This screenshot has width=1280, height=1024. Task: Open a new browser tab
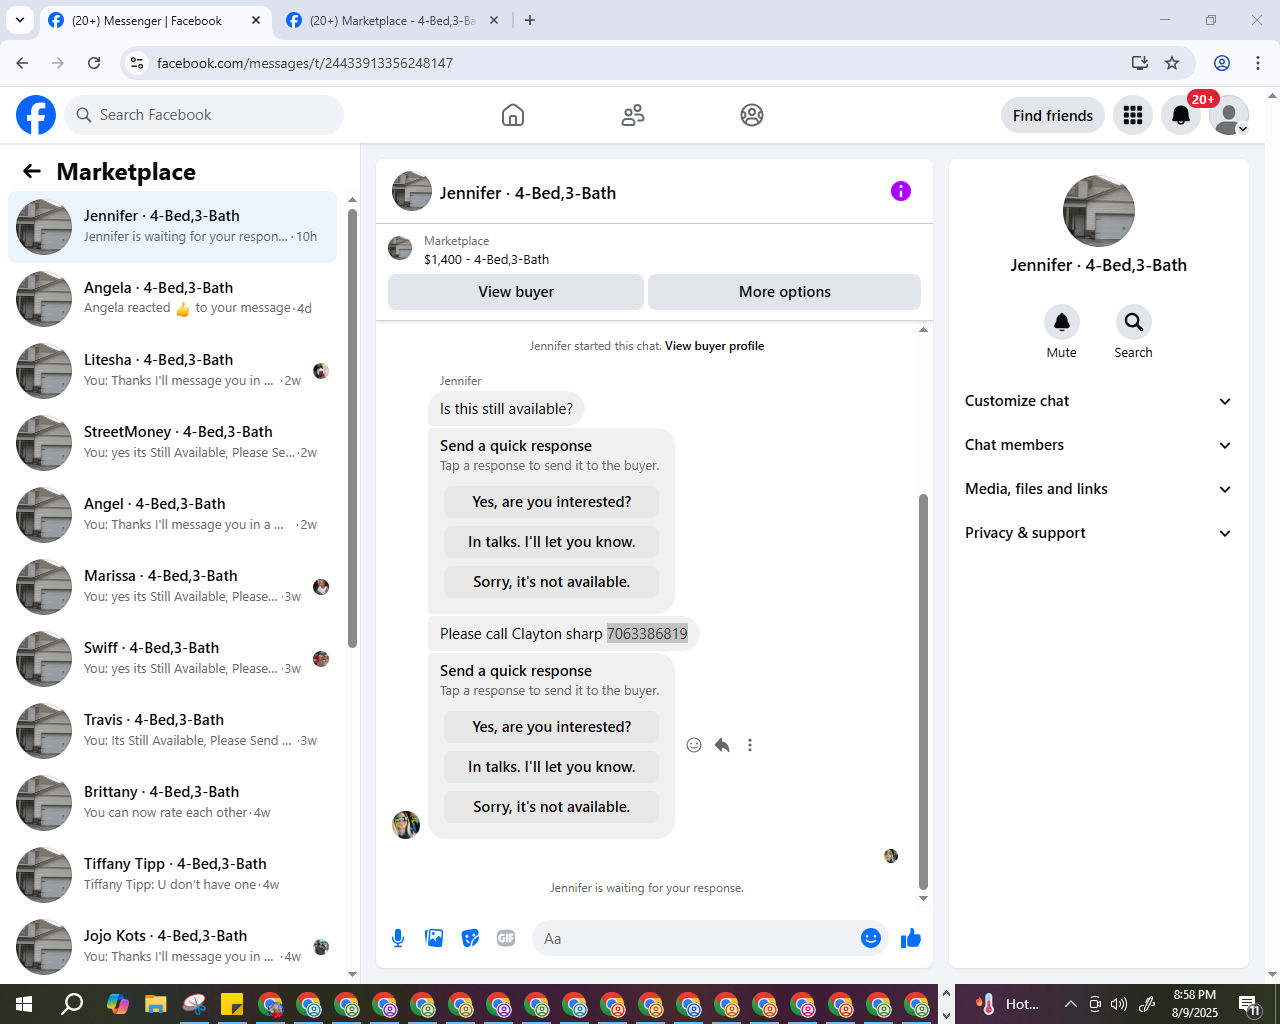tap(530, 20)
